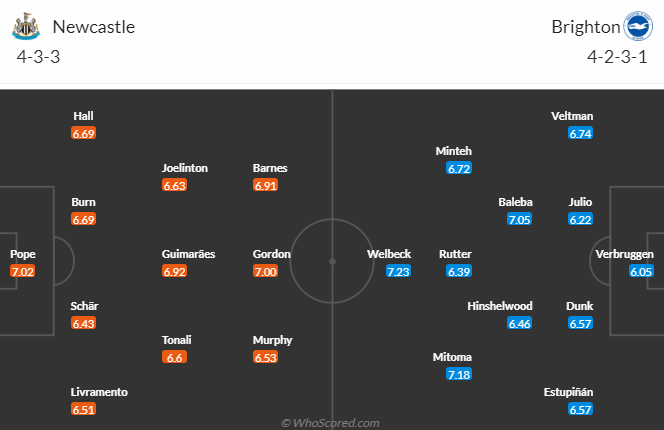Click Veltman's 6.74 rating badge

click(581, 133)
